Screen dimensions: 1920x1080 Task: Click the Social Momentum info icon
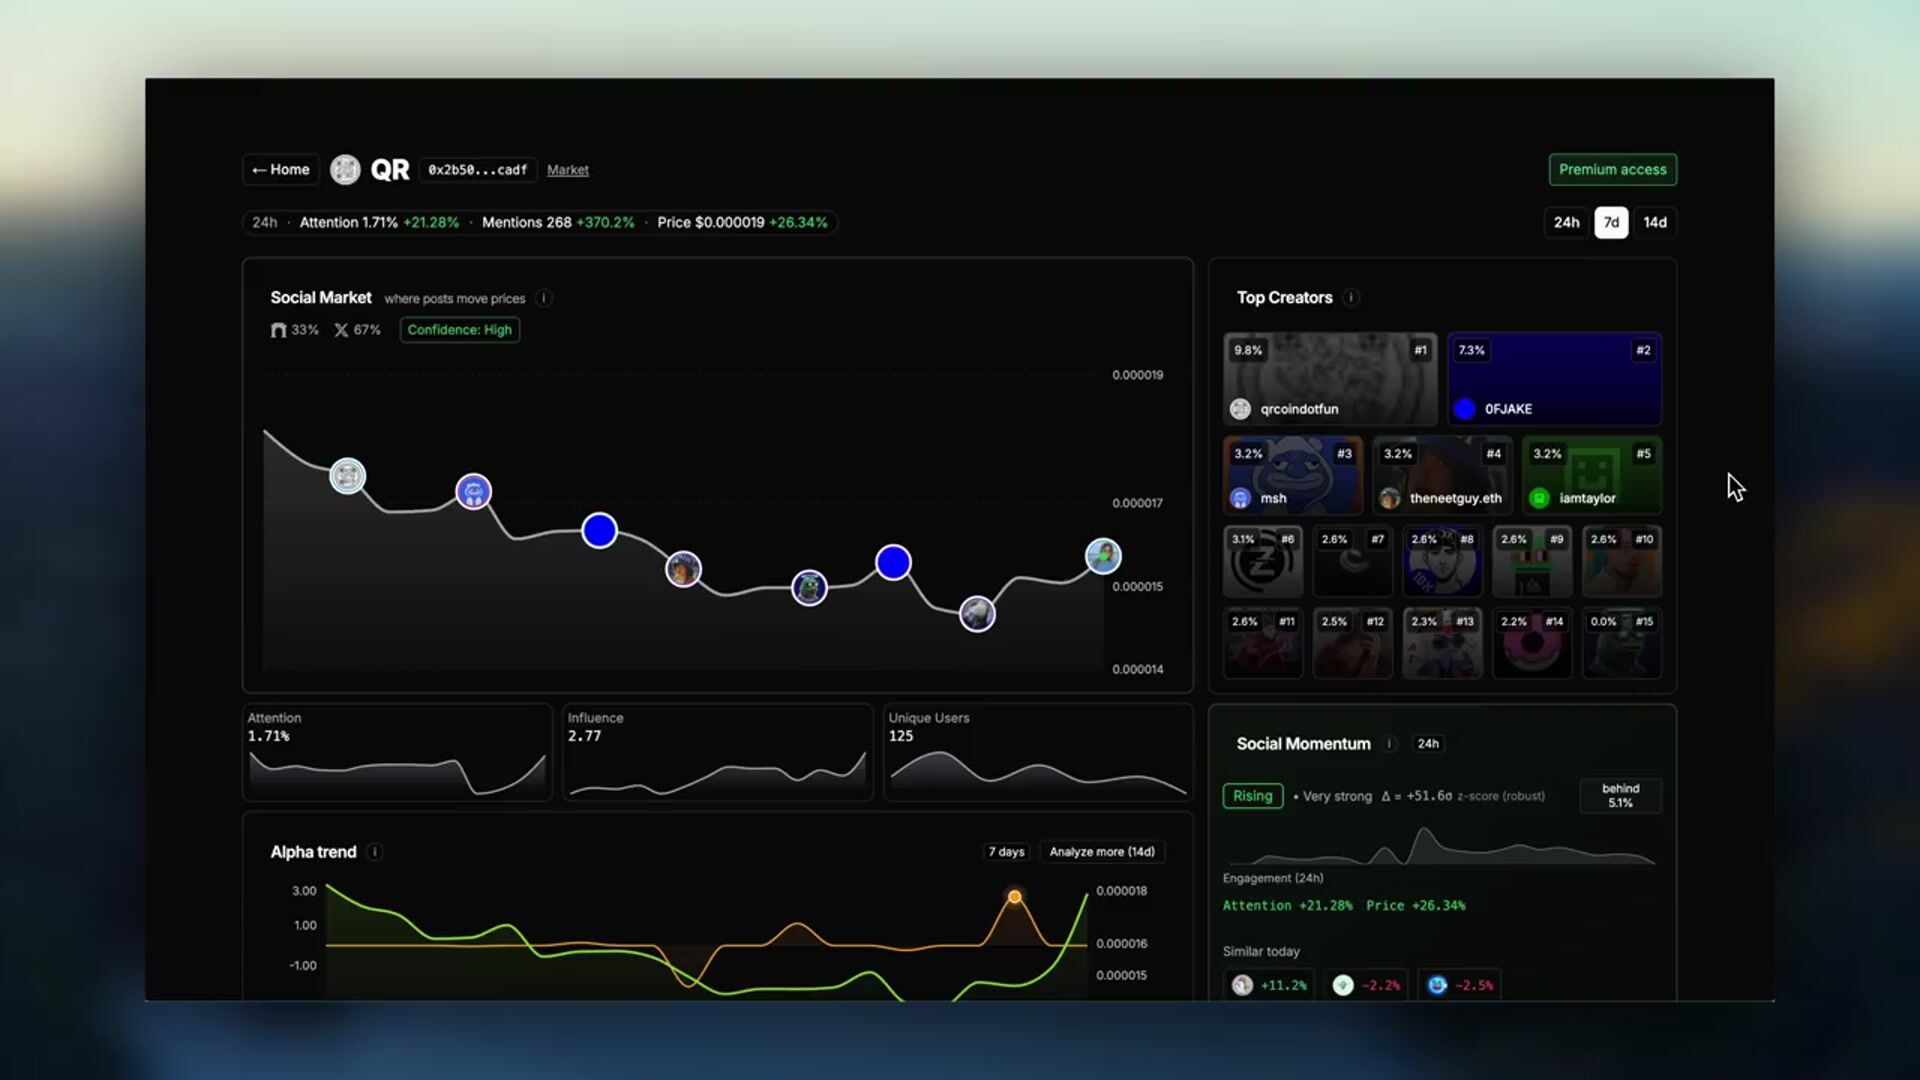1389,744
